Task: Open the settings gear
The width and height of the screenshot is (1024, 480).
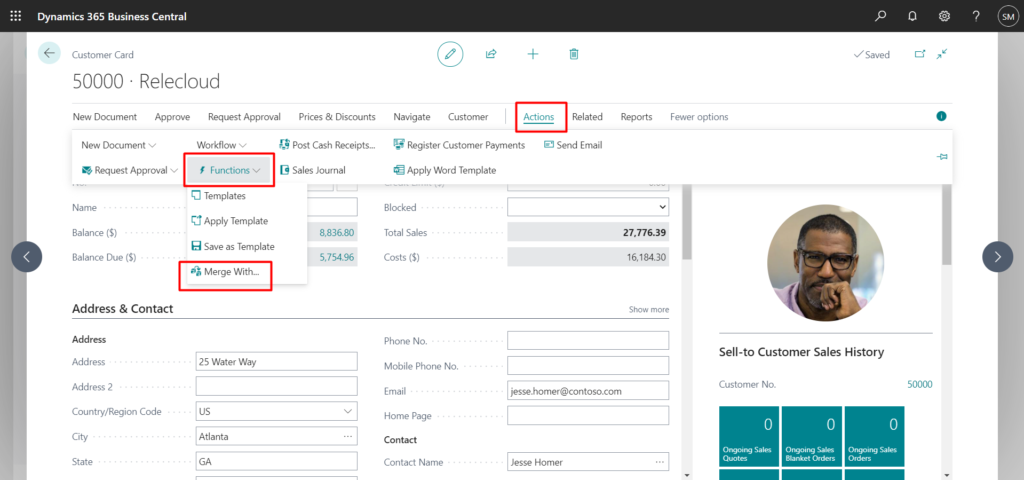Action: pos(944,16)
